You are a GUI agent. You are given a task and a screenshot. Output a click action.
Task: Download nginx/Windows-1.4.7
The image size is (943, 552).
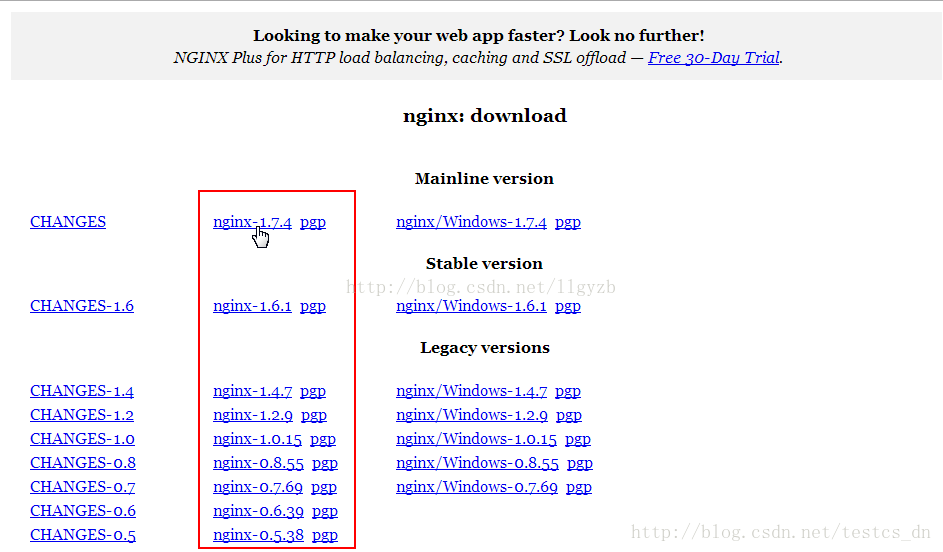472,391
